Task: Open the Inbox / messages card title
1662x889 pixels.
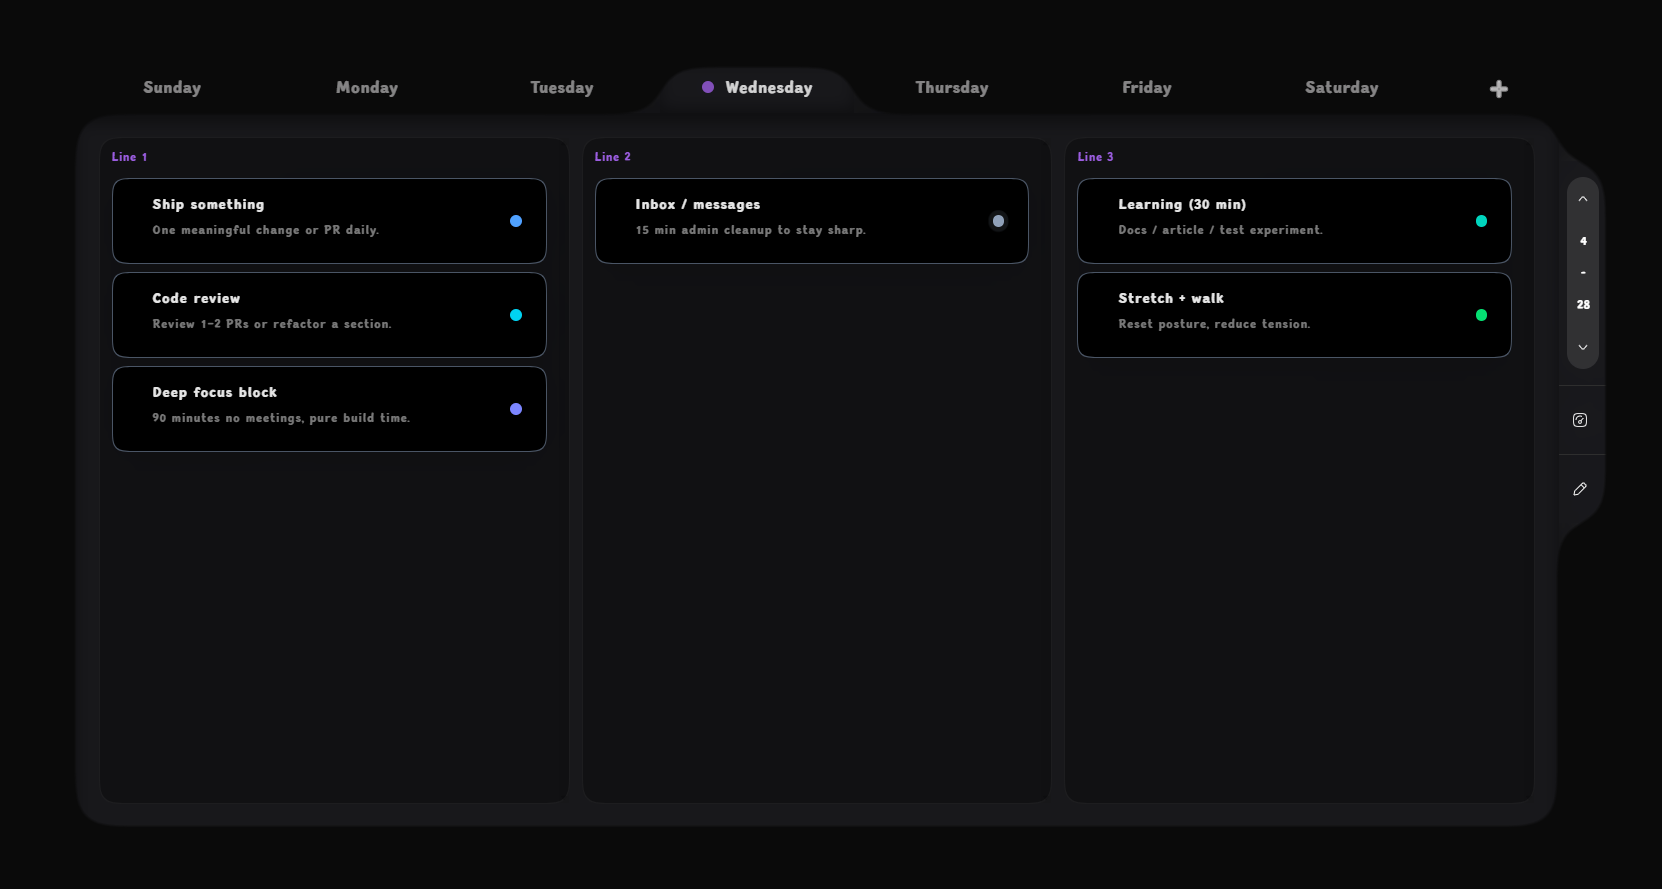Action: 698,204
